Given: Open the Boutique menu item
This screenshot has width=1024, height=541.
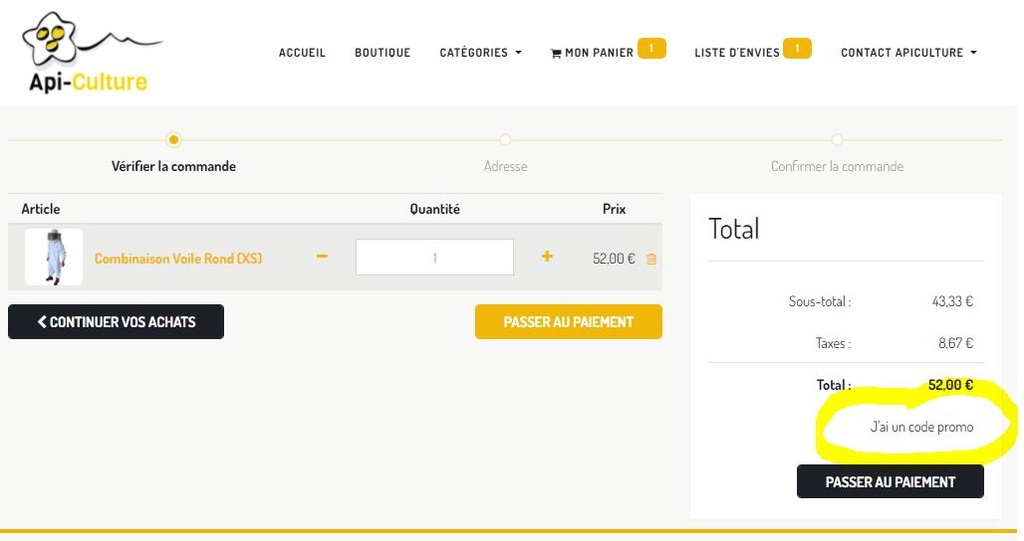Looking at the screenshot, I should click(382, 53).
